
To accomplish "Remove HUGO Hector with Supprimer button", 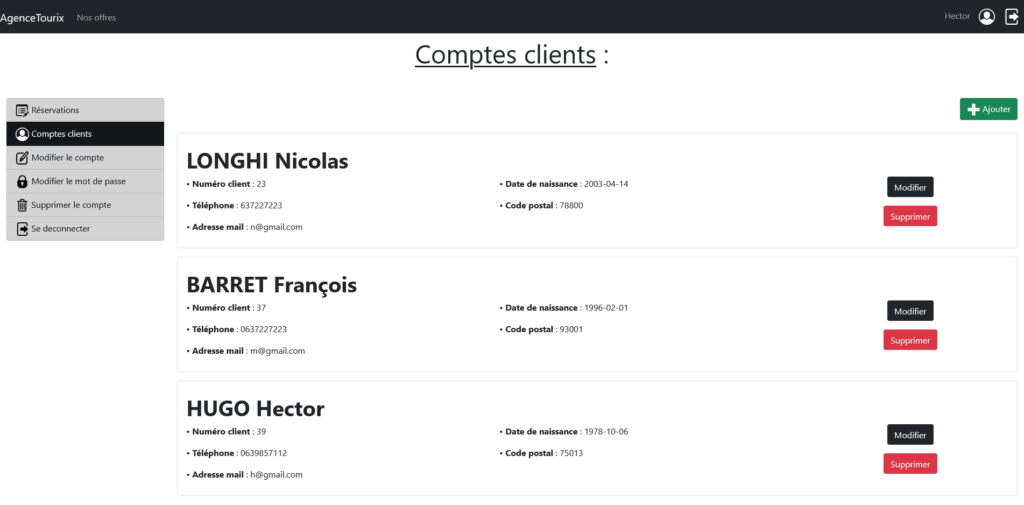I will coord(909,464).
